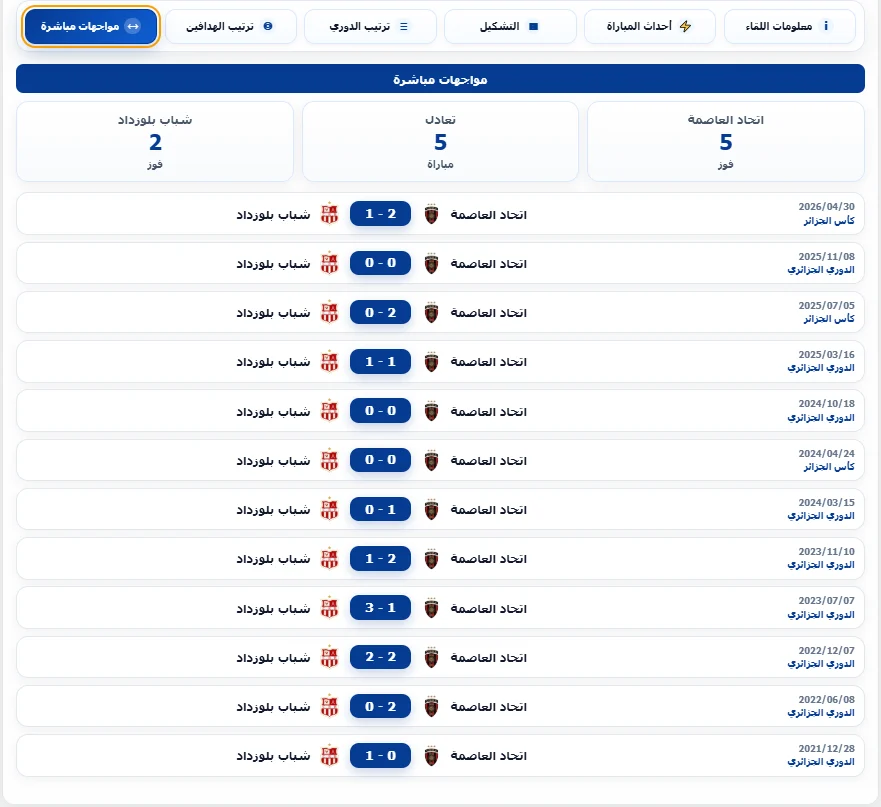Open الدوري الجزائري link dated 2023/11/10
881x807 pixels.
coord(821,565)
